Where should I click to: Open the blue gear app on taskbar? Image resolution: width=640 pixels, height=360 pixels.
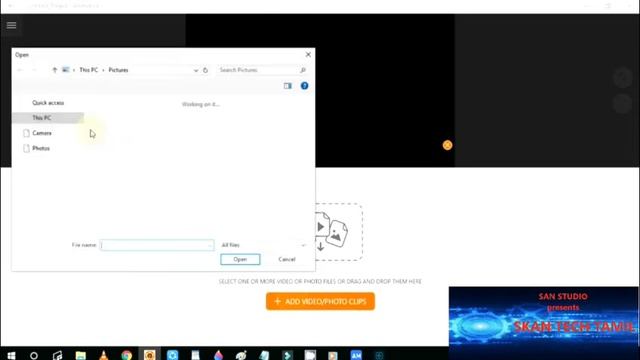tap(172, 355)
